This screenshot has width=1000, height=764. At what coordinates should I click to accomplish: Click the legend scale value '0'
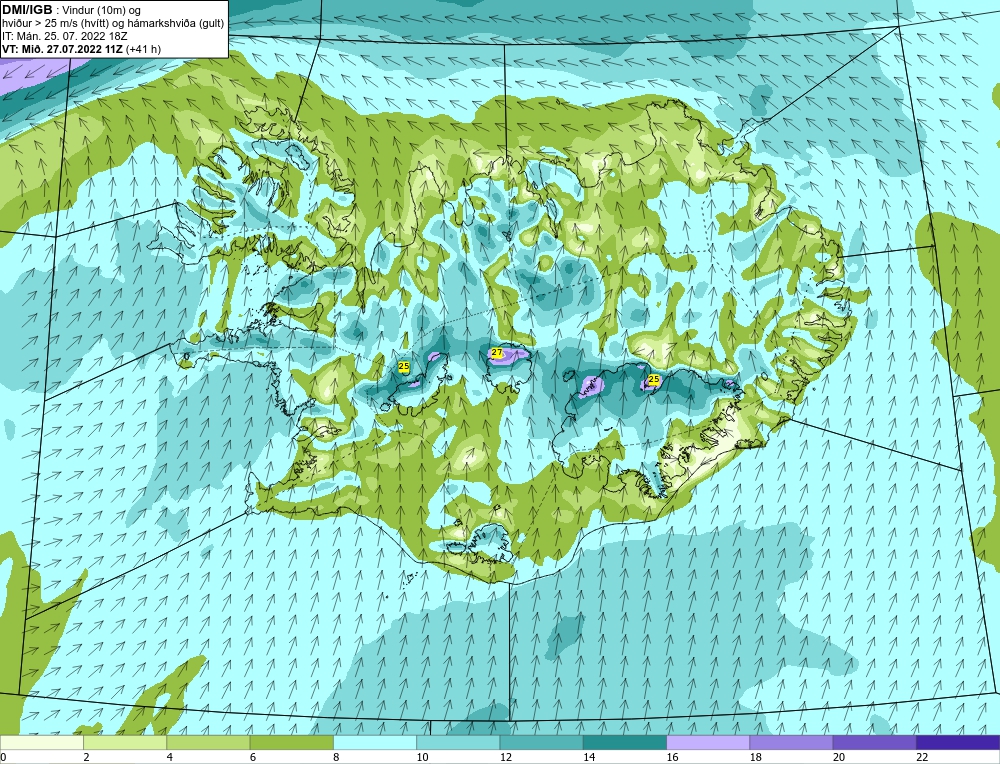coord(3,757)
